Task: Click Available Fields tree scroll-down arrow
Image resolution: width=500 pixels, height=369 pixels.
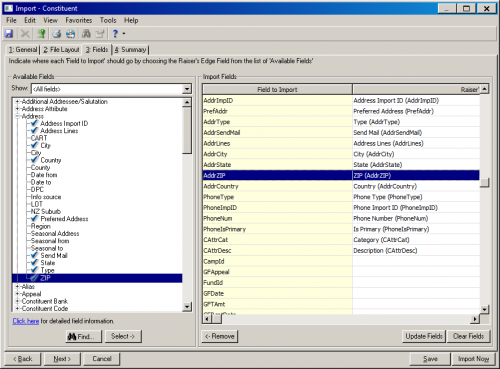Action: 187,307
